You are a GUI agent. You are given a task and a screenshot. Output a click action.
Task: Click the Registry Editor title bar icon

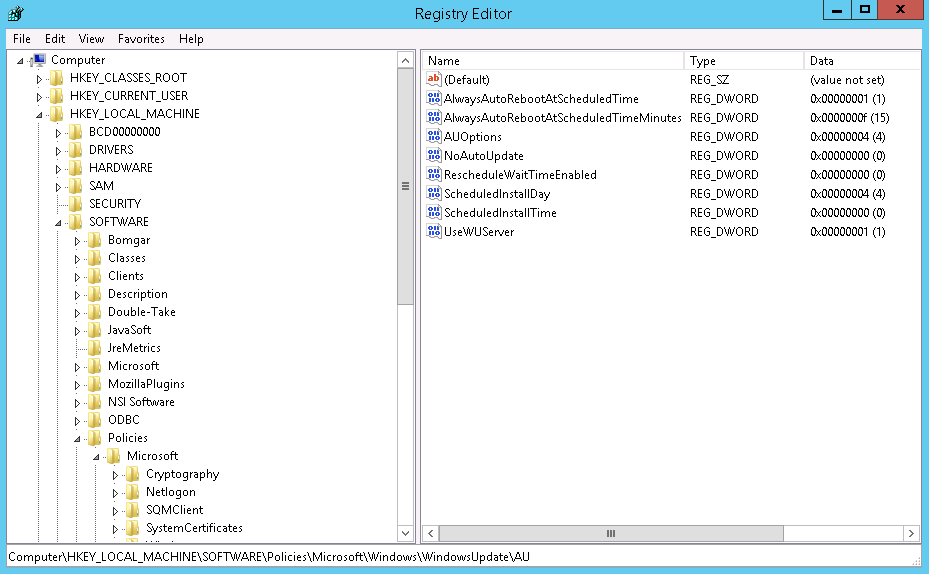(x=16, y=13)
